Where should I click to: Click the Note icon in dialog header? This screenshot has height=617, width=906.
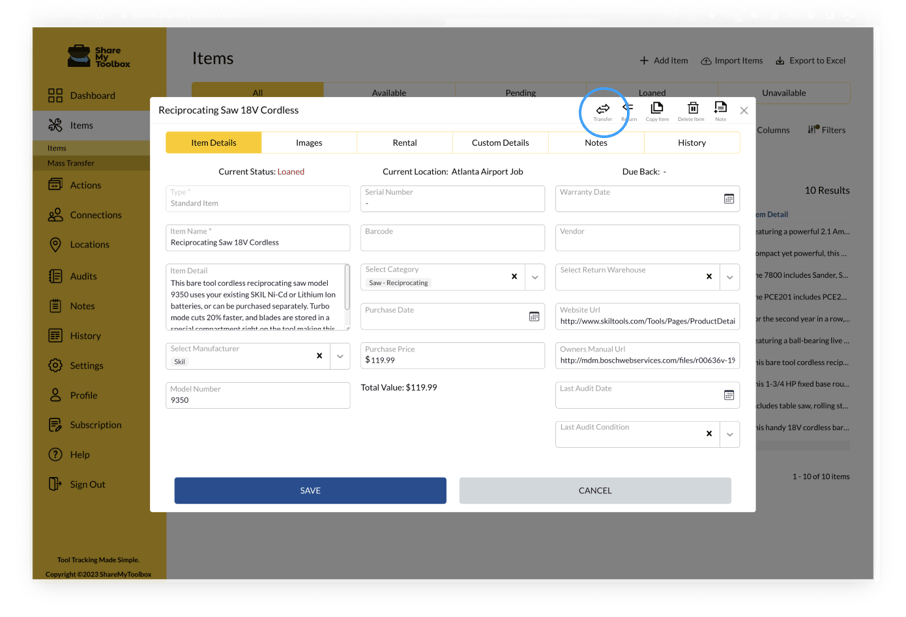click(720, 109)
